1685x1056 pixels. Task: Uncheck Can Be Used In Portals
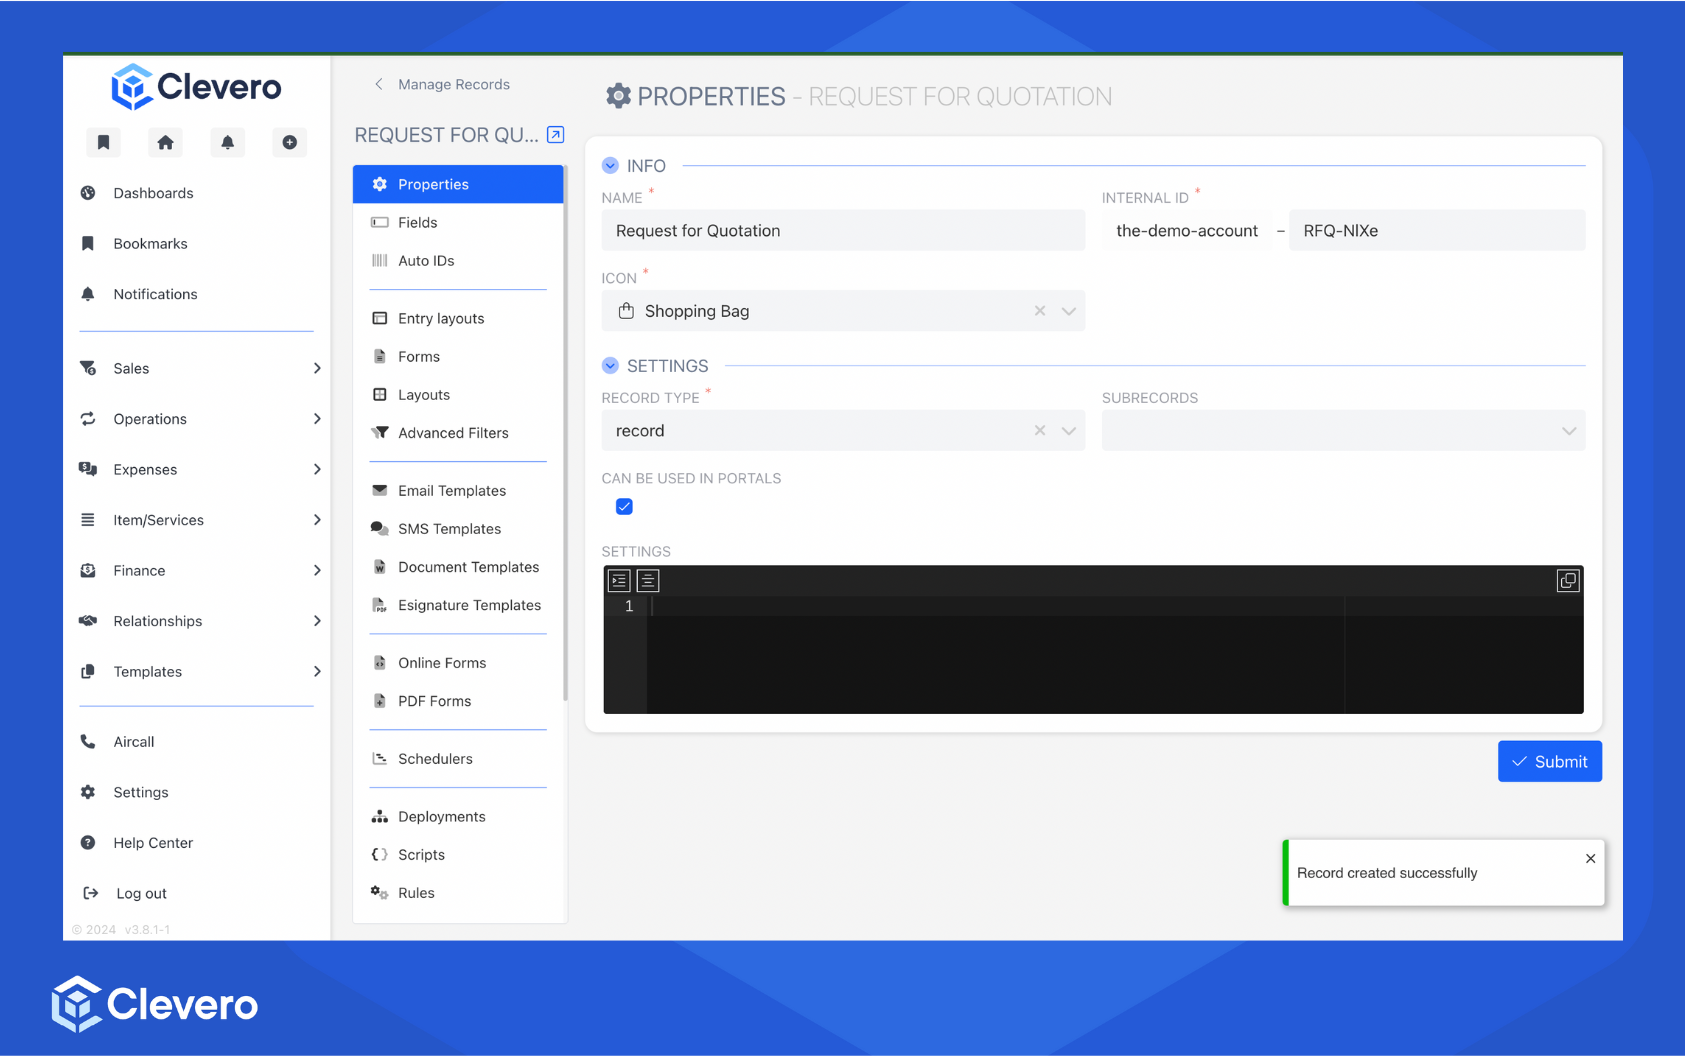click(624, 507)
